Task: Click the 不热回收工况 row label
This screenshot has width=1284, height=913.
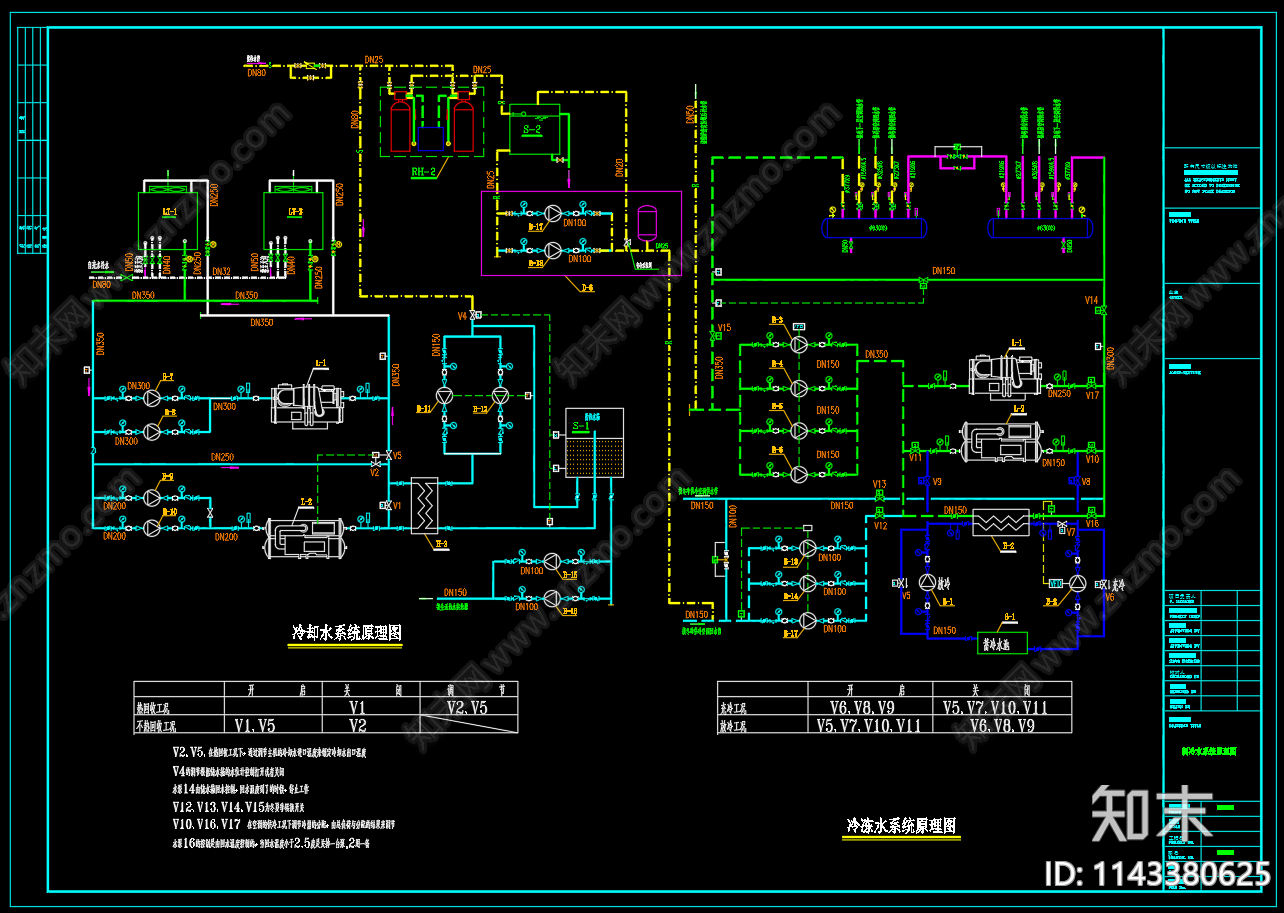Action: 157,726
